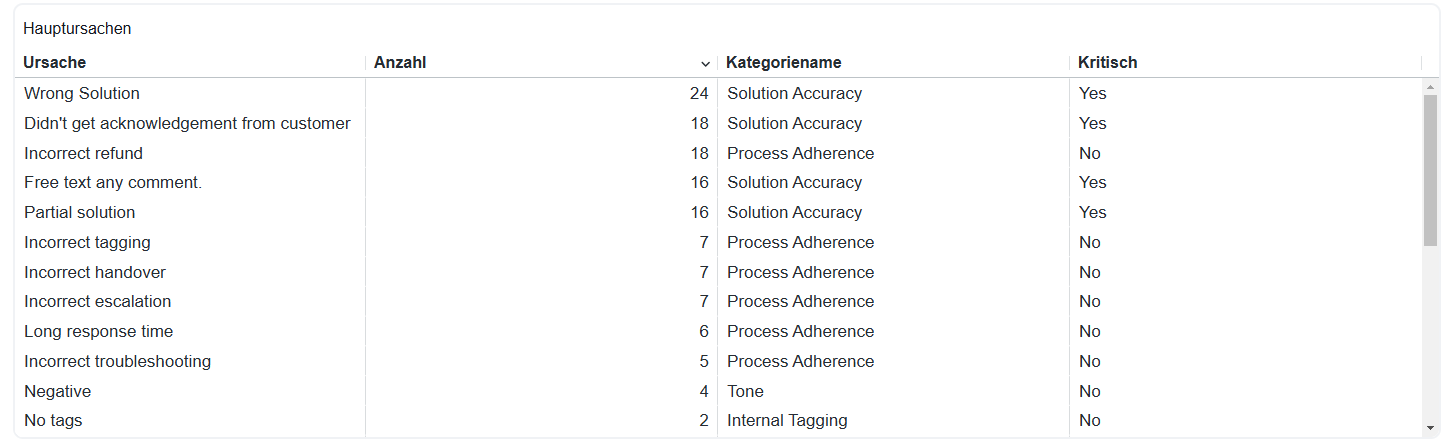Sort by Kritisch column header
The image size is (1447, 443).
coord(1107,62)
